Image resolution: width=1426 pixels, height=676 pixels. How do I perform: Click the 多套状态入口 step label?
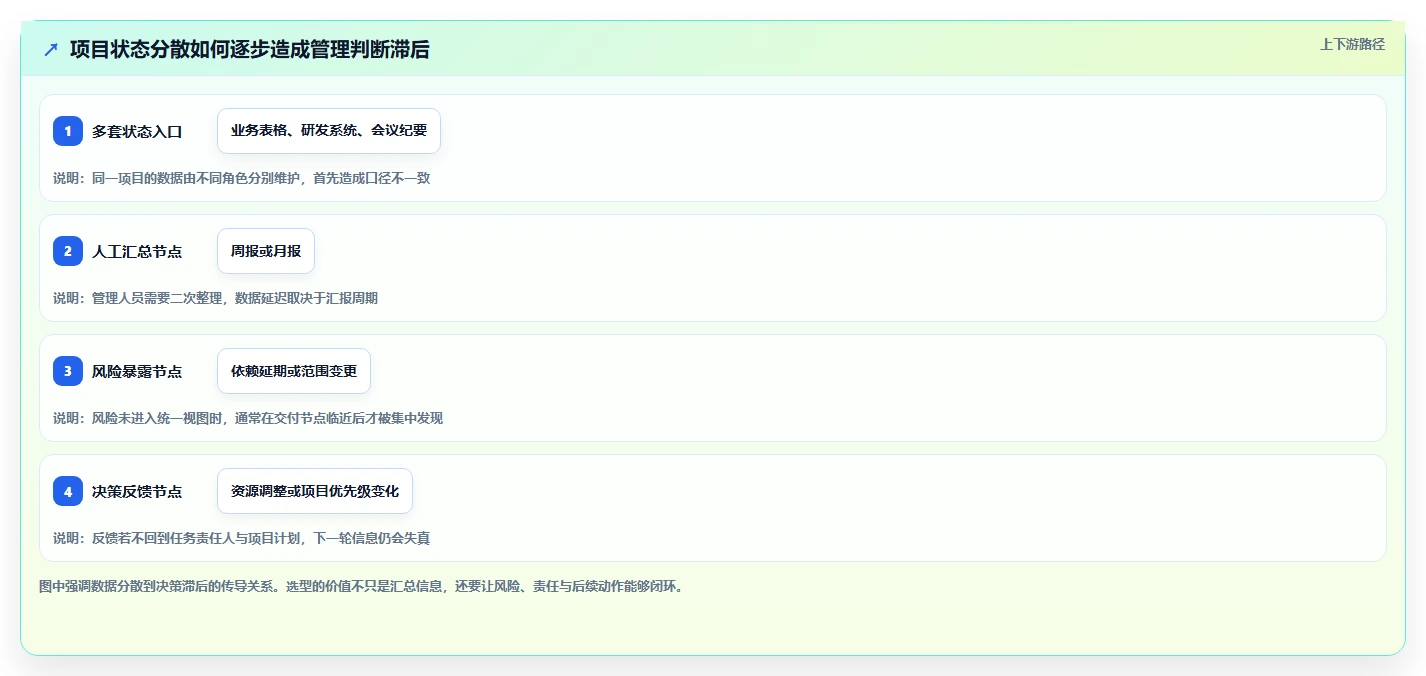point(137,131)
